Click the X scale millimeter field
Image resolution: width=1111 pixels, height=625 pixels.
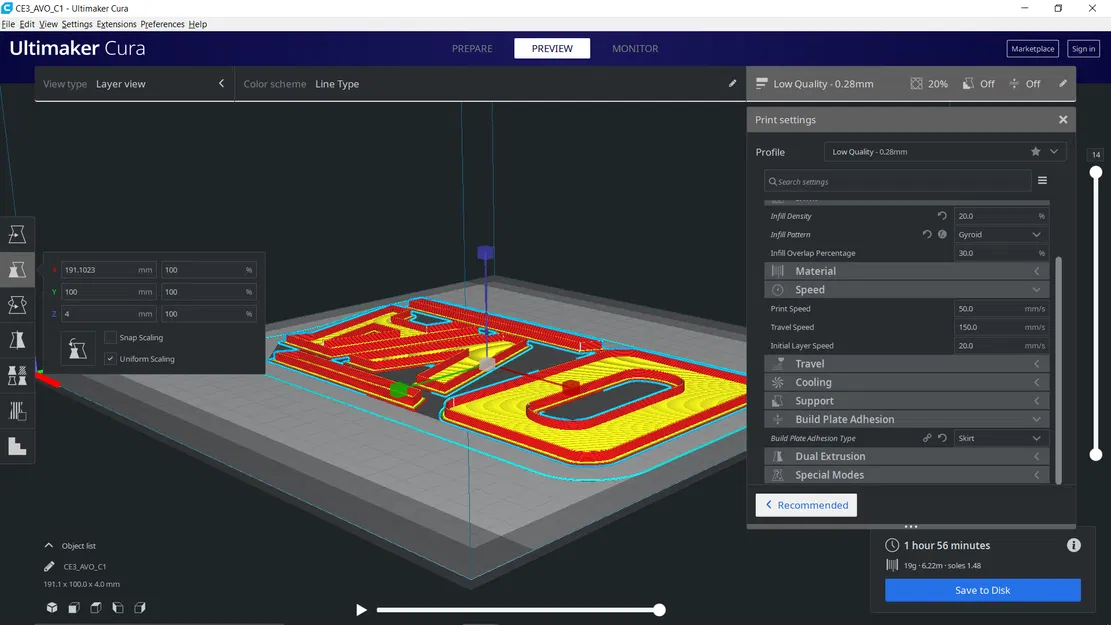coord(108,269)
